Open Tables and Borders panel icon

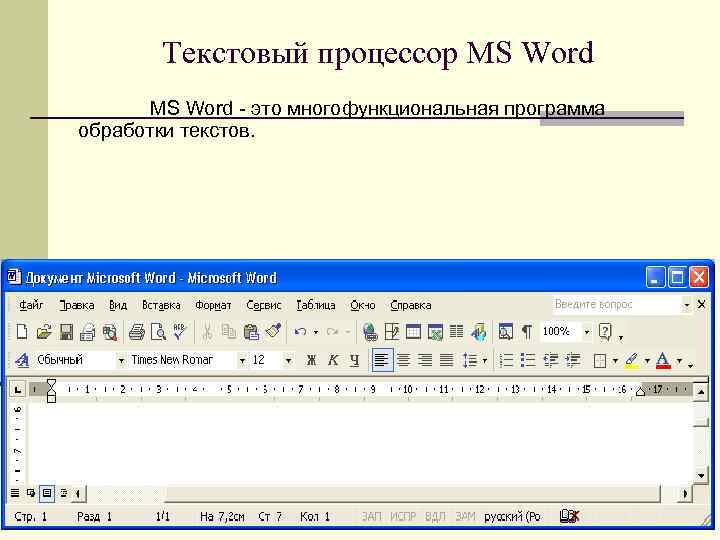(392, 332)
